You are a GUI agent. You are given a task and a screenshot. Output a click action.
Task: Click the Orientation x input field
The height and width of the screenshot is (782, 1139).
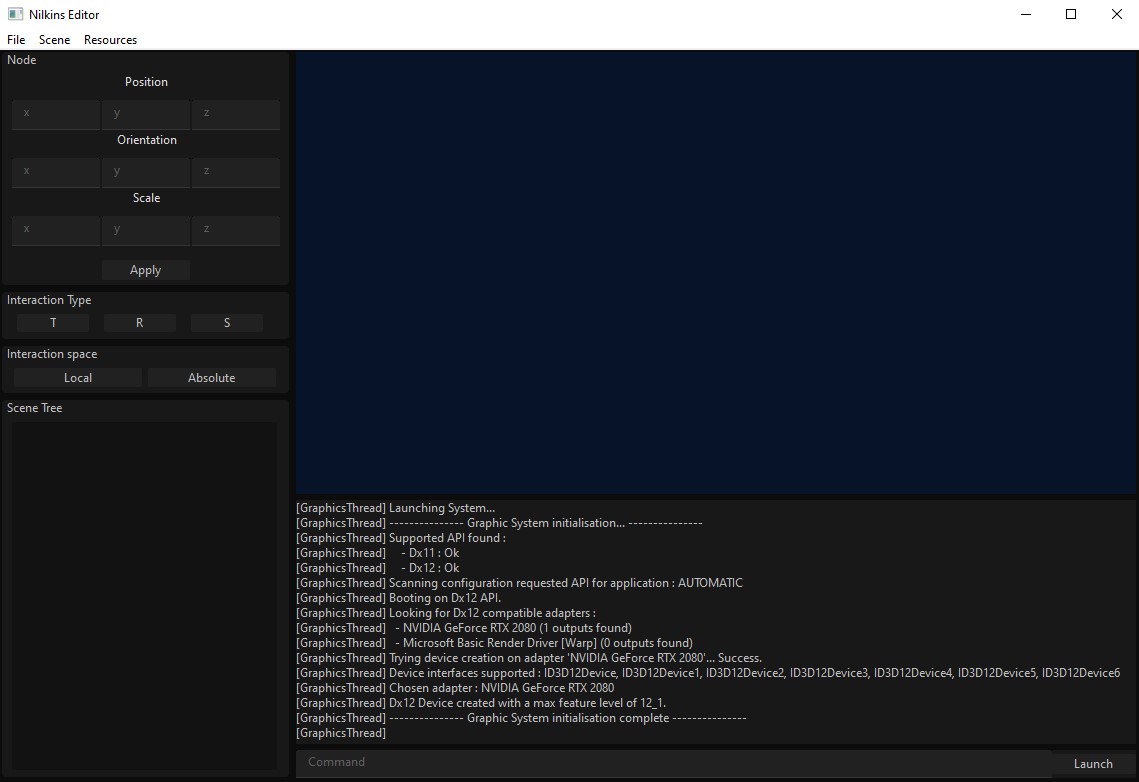pyautogui.click(x=56, y=172)
